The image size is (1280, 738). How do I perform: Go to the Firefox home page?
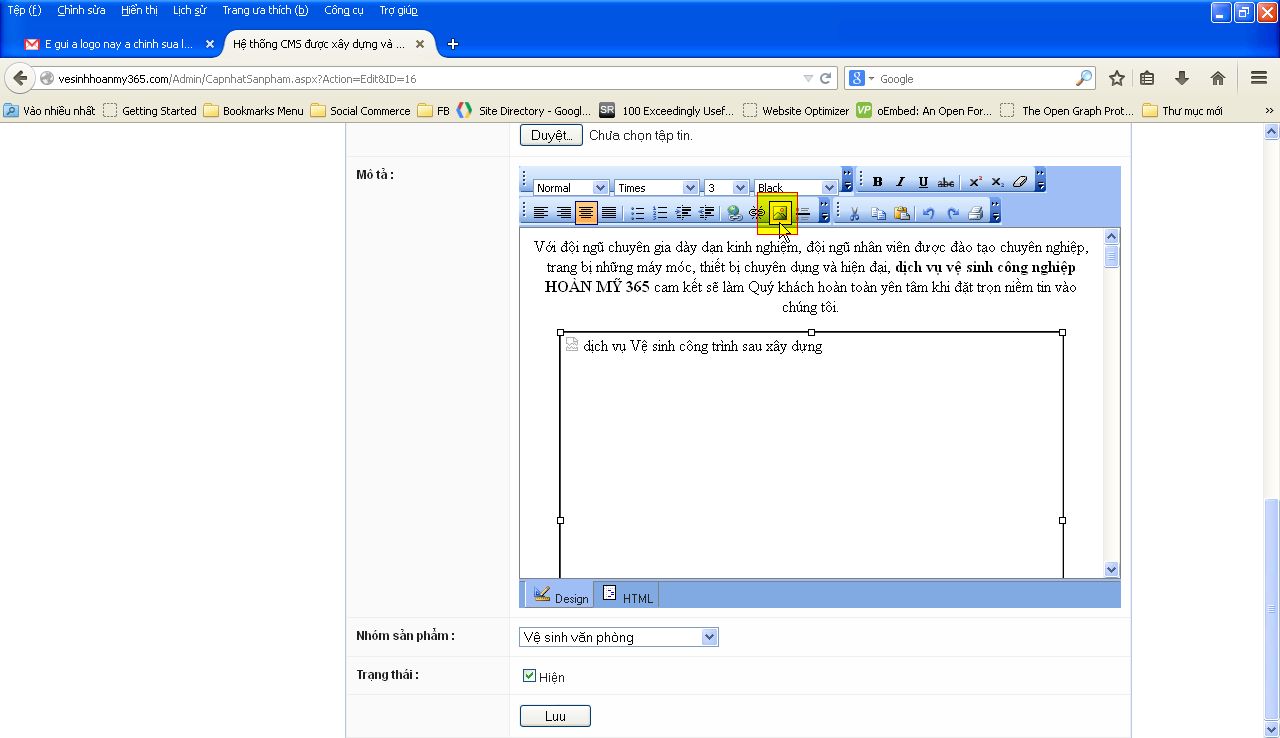click(x=1218, y=78)
